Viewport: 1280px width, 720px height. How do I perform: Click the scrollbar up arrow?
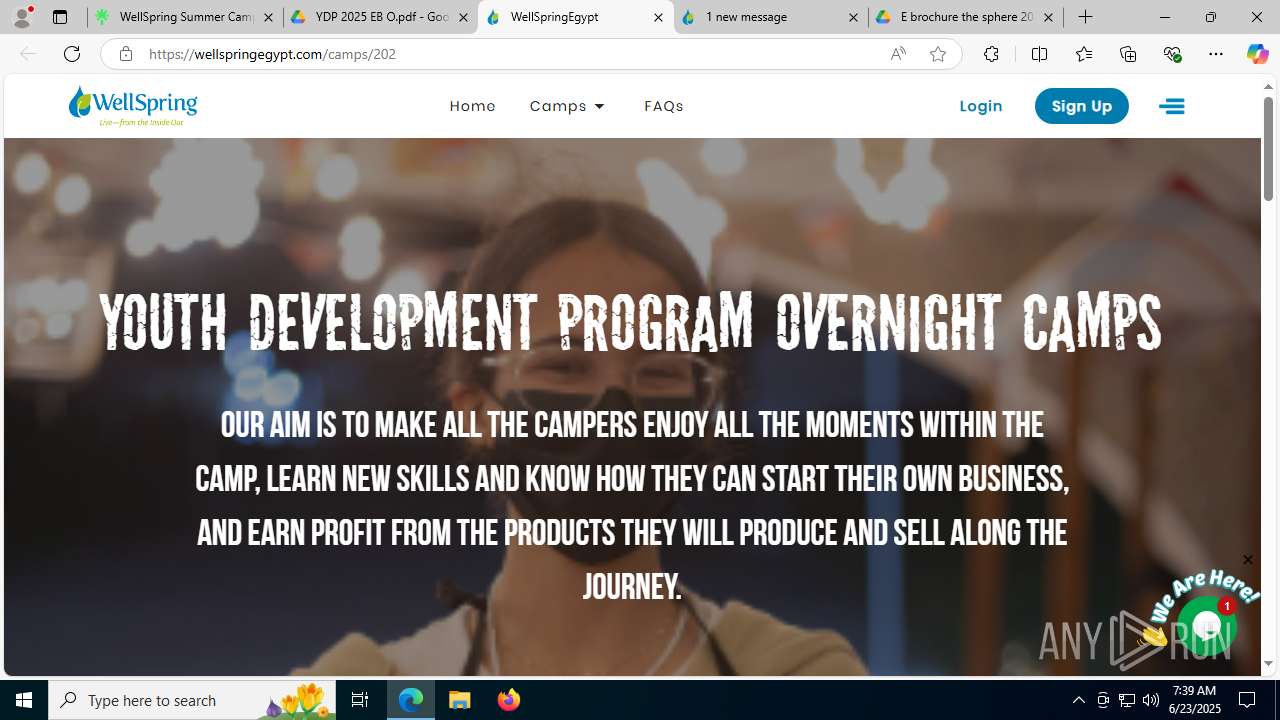pos(1268,87)
